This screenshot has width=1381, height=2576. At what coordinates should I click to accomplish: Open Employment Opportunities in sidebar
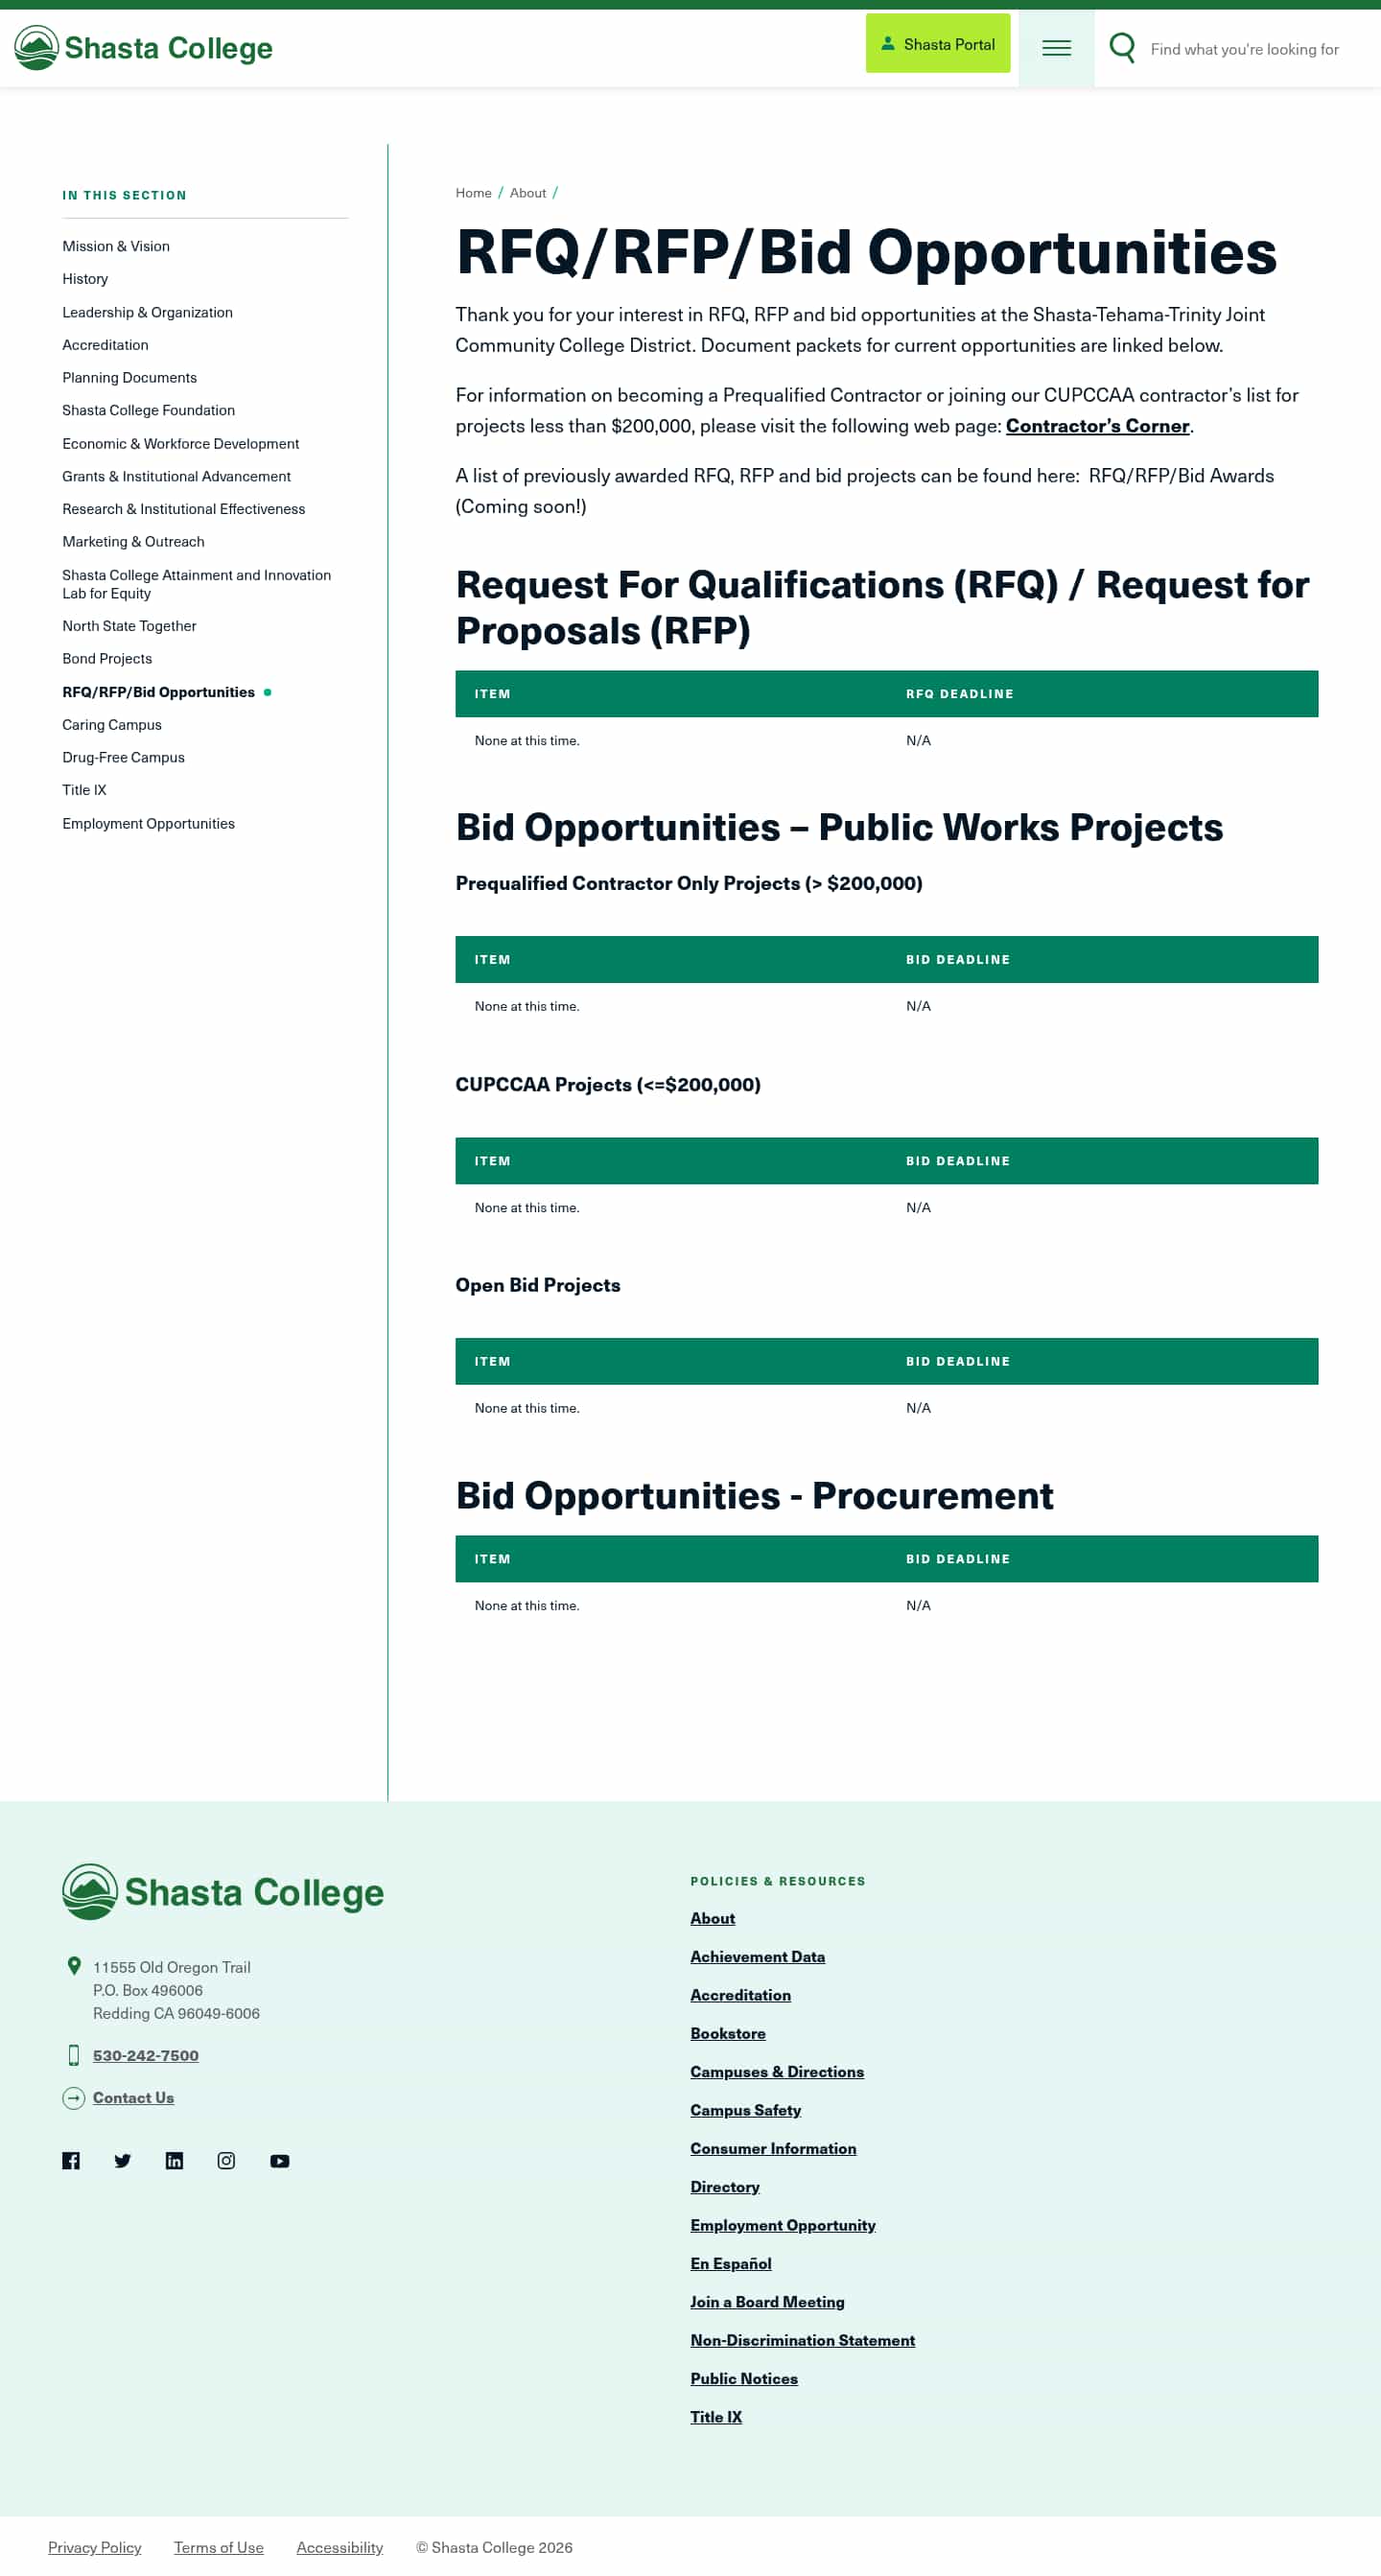coord(148,823)
